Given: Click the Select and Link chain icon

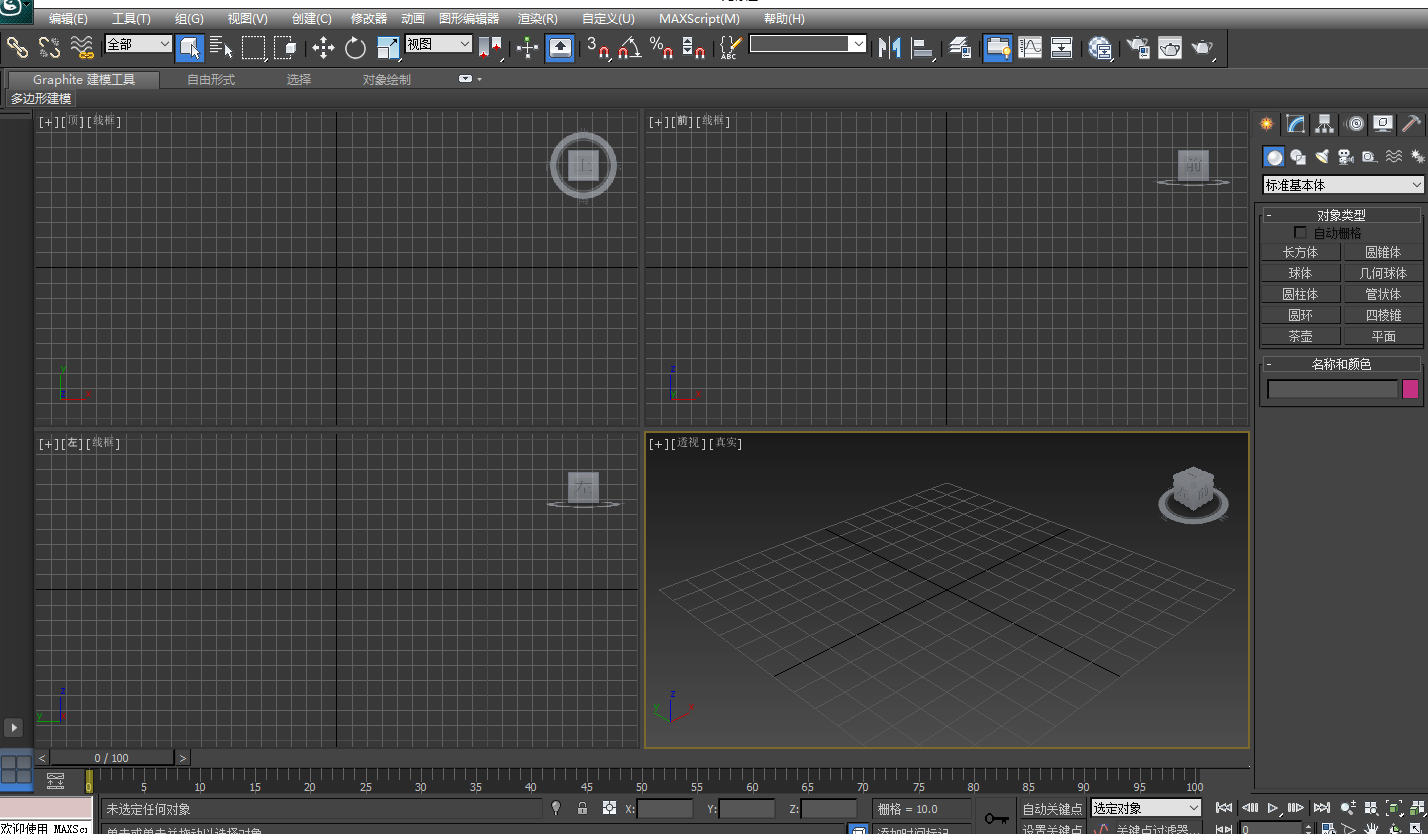Looking at the screenshot, I should point(18,47).
